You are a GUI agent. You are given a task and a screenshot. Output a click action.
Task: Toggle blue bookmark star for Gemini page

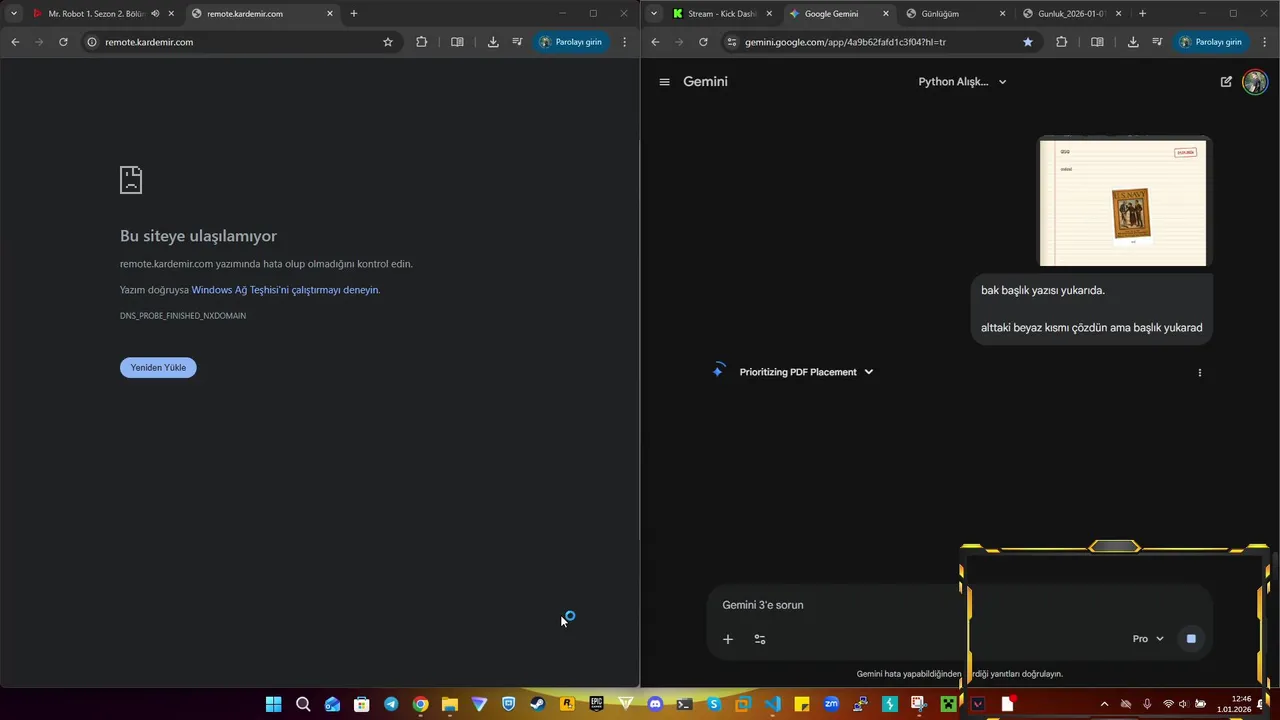(1028, 42)
